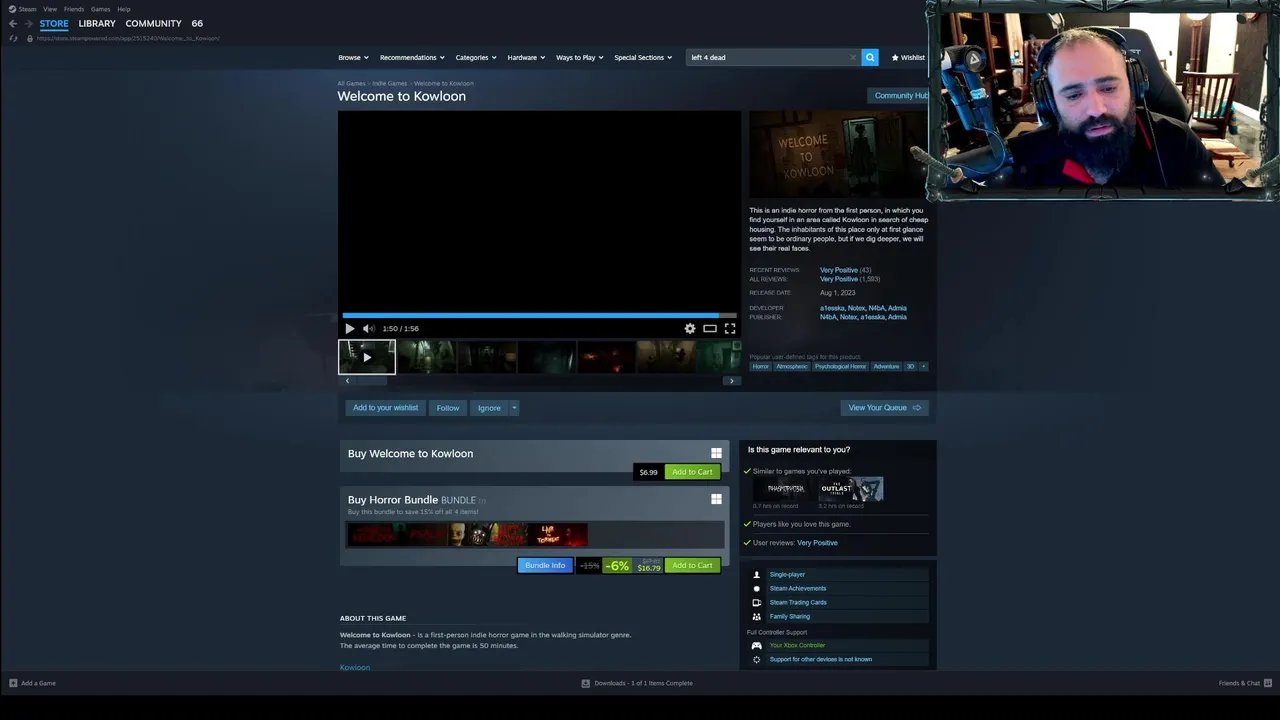The width and height of the screenshot is (1280, 720).
Task: Click the Family Sharing icon
Action: click(756, 617)
